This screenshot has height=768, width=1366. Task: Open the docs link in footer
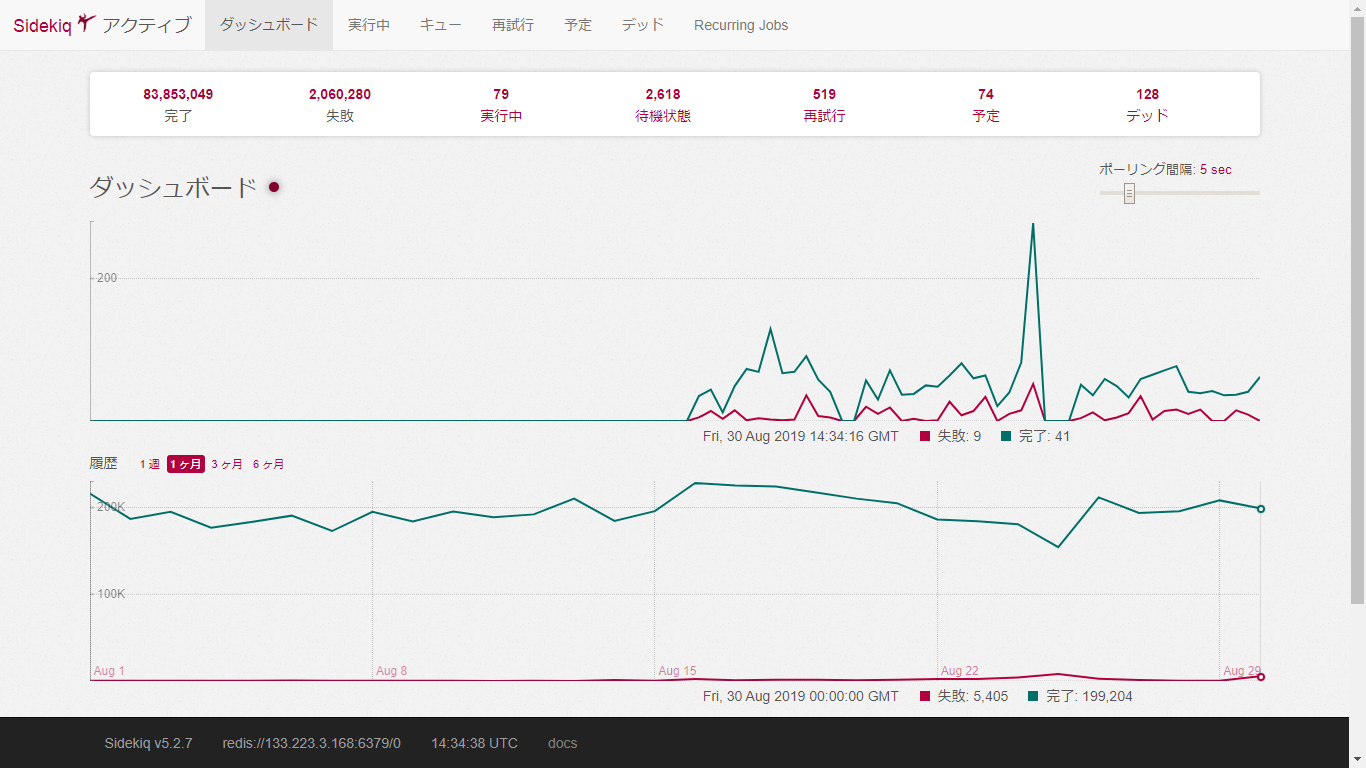(562, 743)
